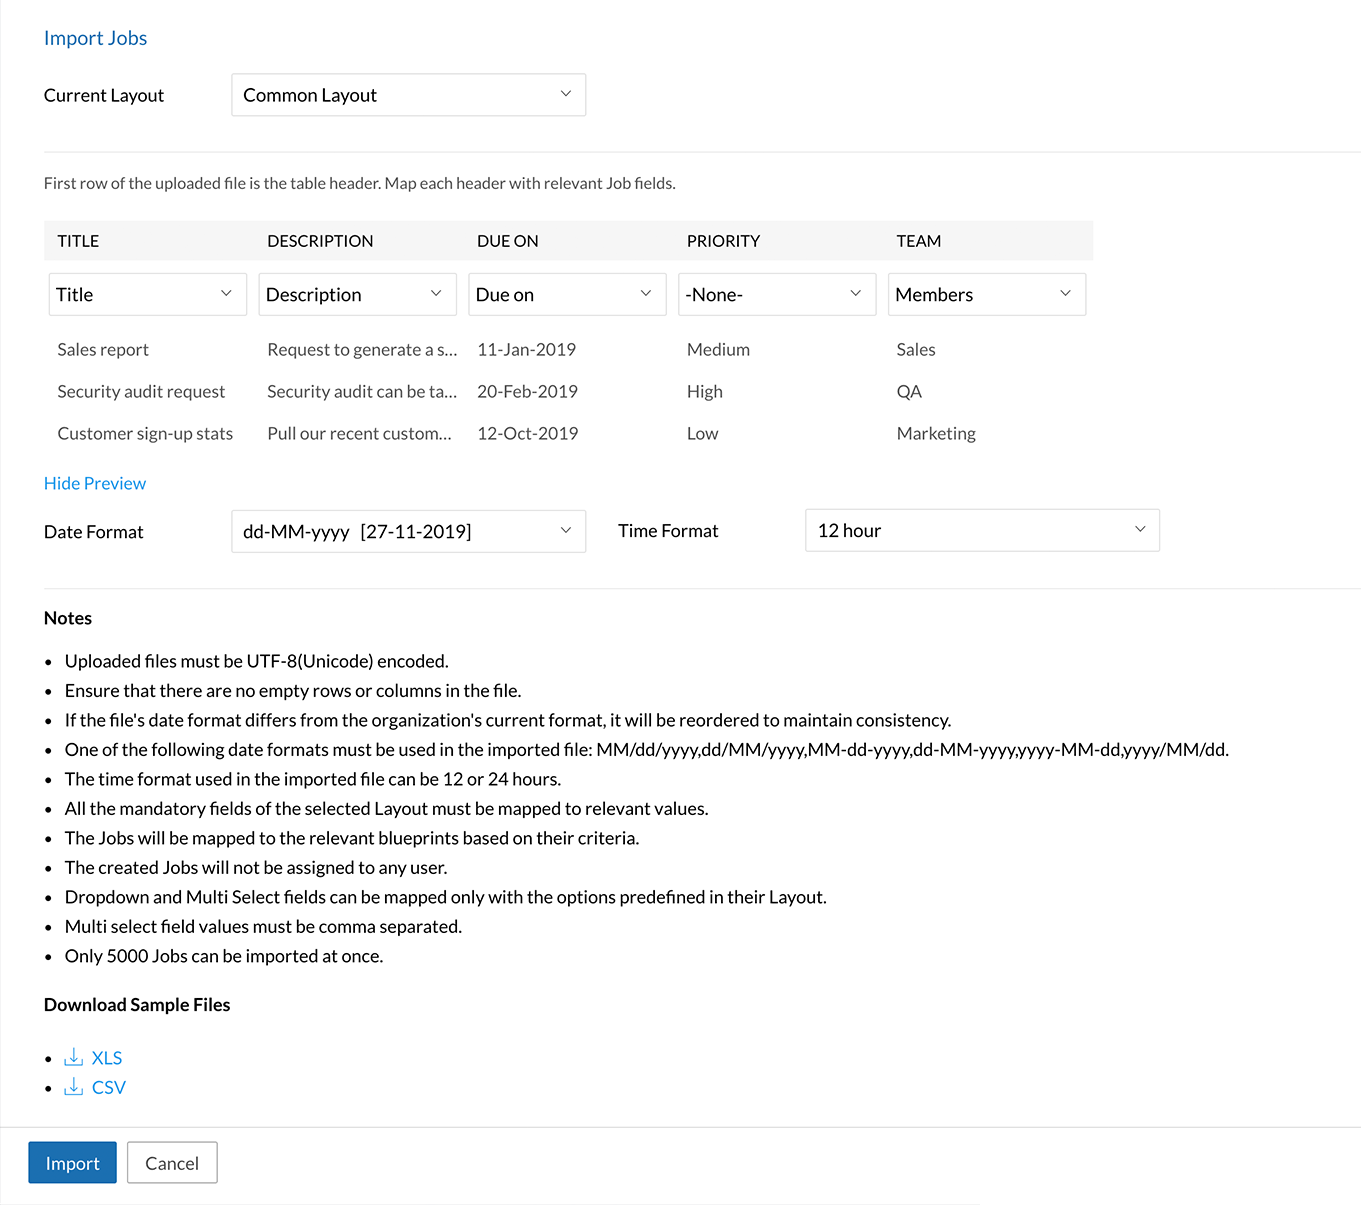1361x1205 pixels.
Task: Click the Hide Preview link
Action: click(95, 483)
